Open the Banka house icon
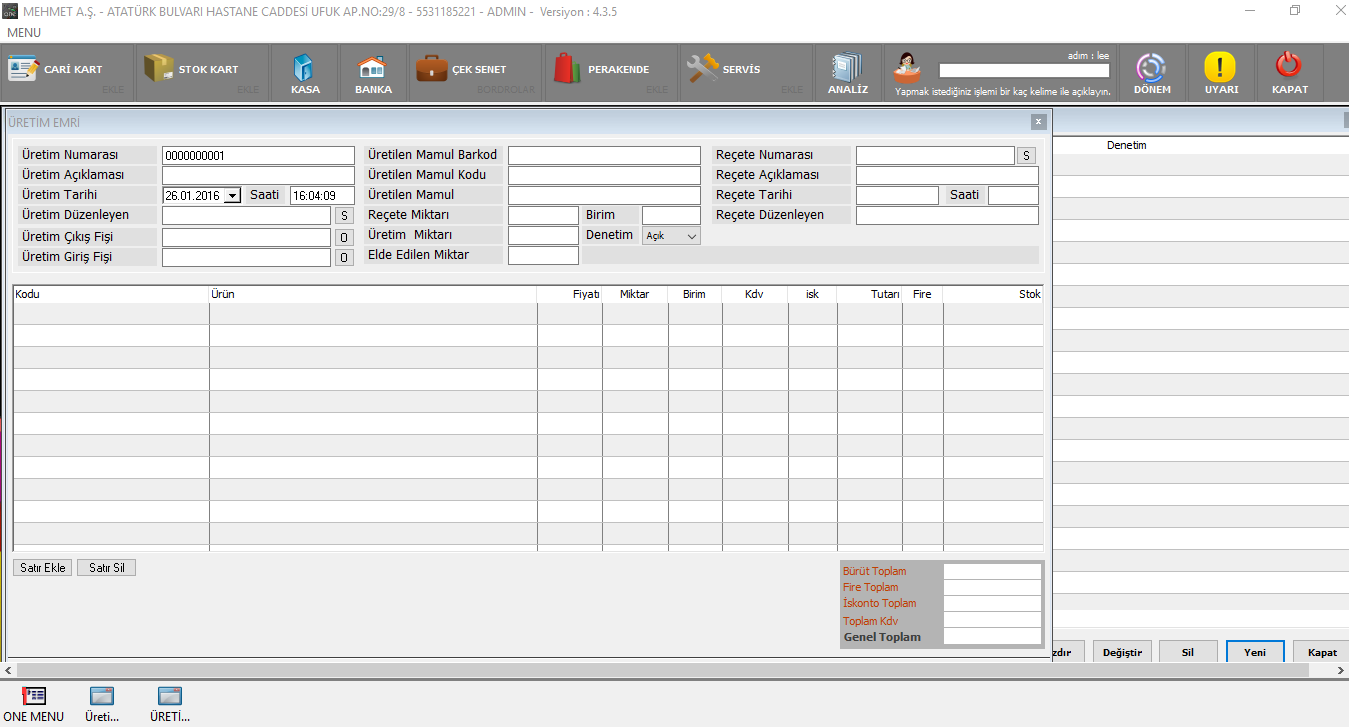1349x727 pixels. click(x=373, y=73)
